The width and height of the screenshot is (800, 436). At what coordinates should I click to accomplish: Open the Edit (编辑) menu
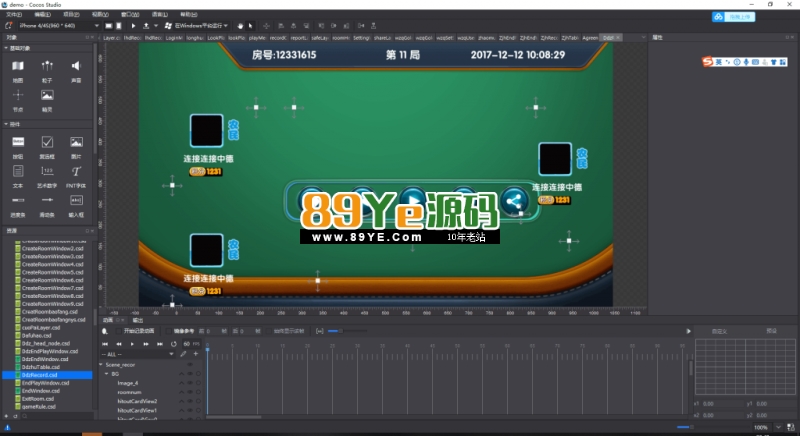coord(42,14)
